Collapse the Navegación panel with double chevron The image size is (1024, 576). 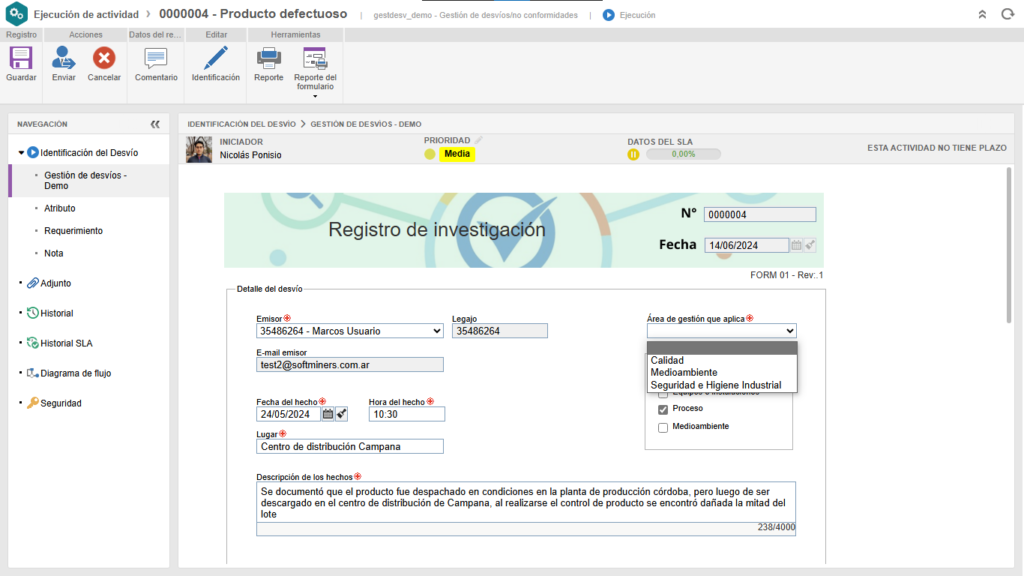coord(155,124)
